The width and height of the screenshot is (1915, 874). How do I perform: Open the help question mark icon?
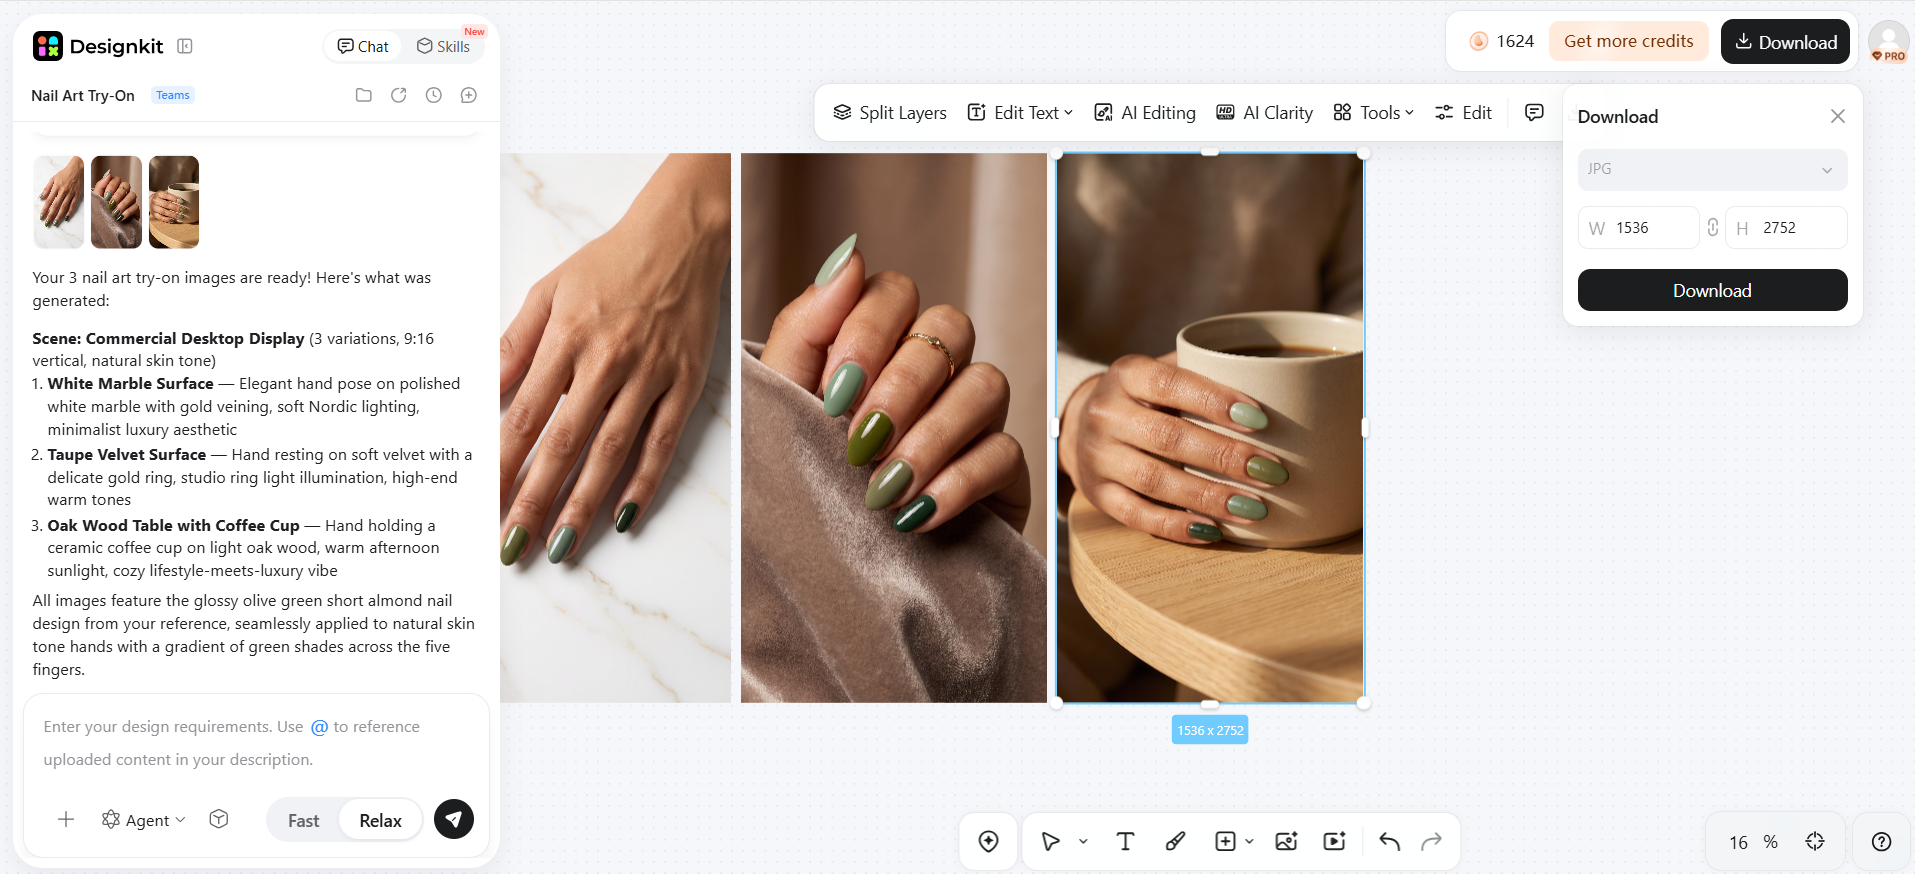(1881, 841)
